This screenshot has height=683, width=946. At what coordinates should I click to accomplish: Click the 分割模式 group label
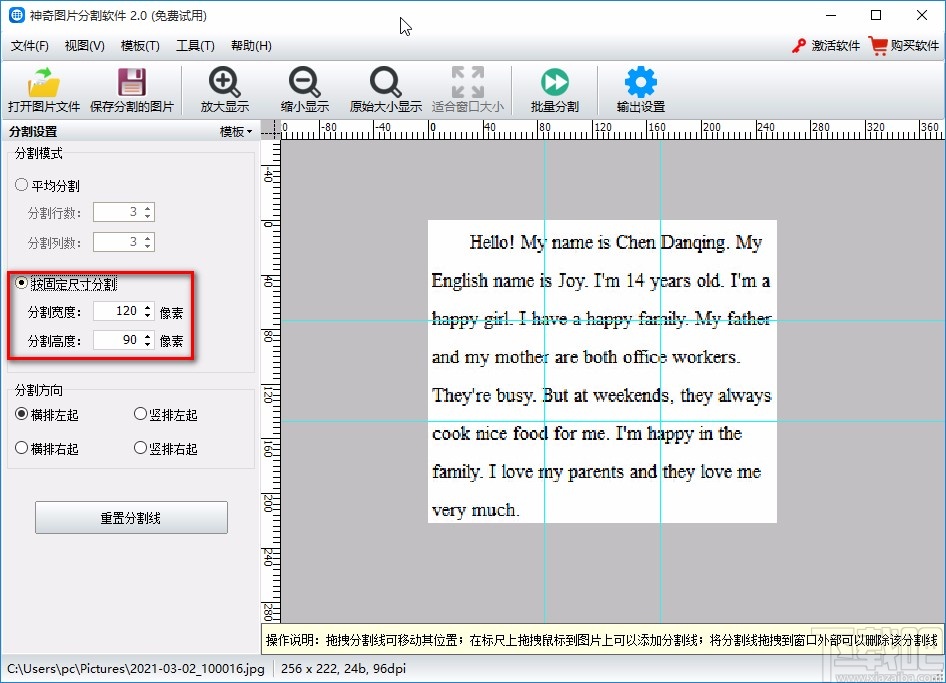click(39, 153)
